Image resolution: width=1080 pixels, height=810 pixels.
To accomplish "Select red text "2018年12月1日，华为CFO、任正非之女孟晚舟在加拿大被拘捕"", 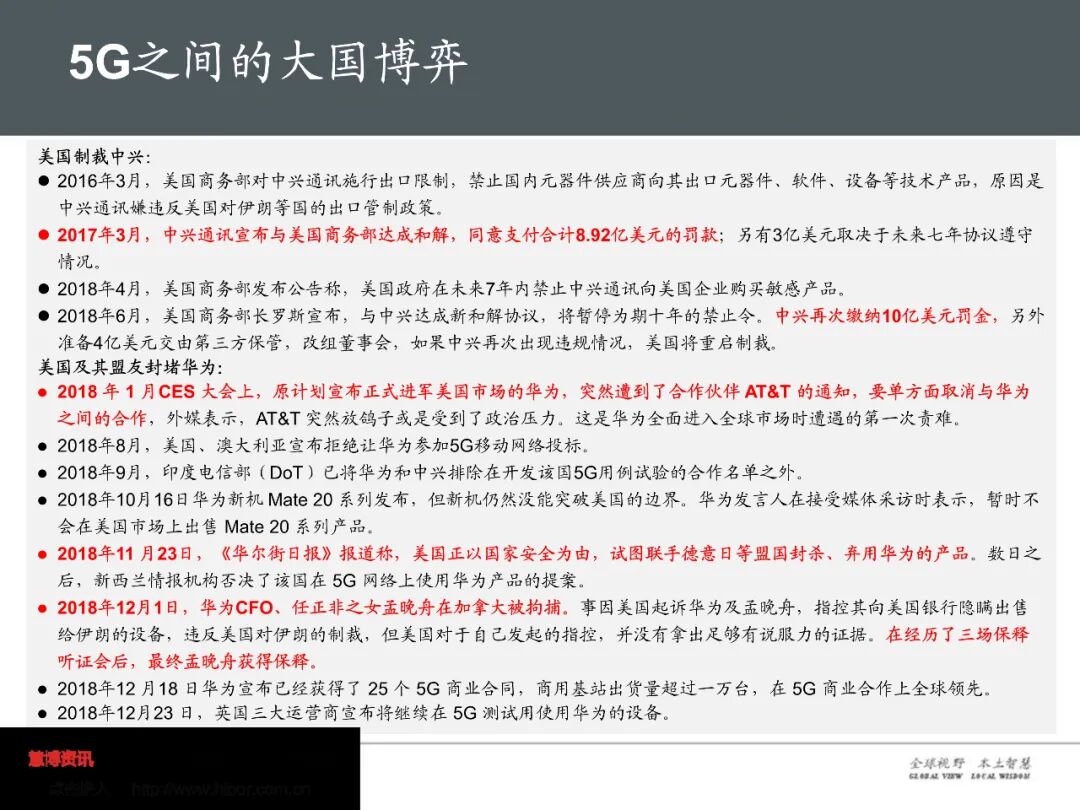I will [x=309, y=608].
